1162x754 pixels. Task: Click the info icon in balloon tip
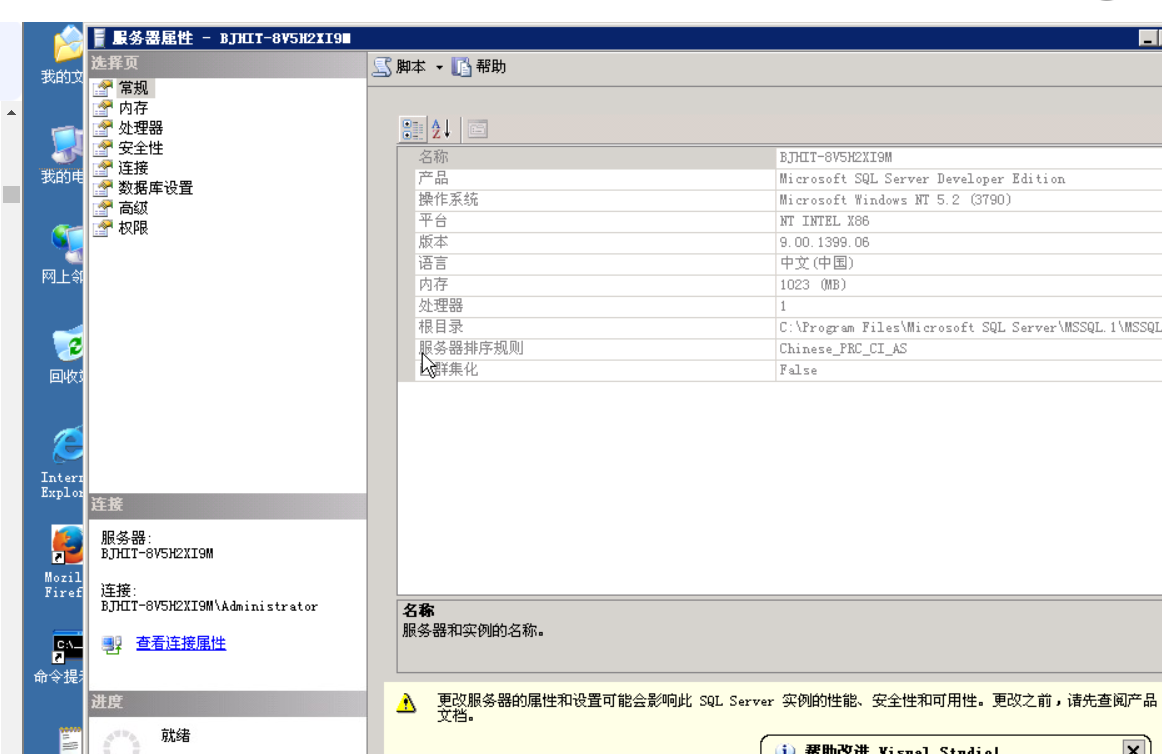[x=785, y=750]
